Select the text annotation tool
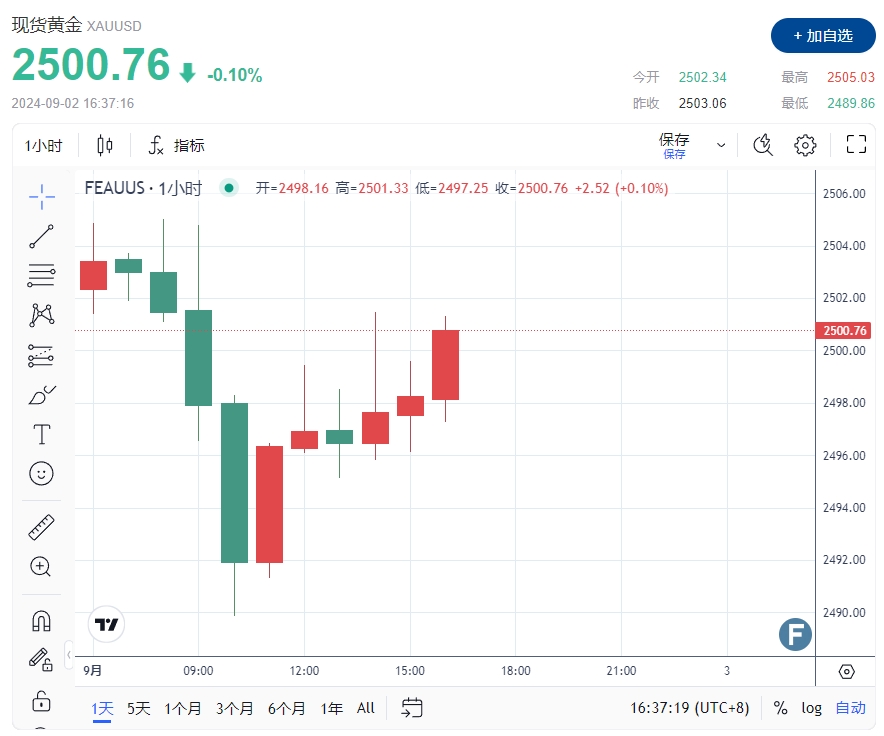 coord(41,434)
